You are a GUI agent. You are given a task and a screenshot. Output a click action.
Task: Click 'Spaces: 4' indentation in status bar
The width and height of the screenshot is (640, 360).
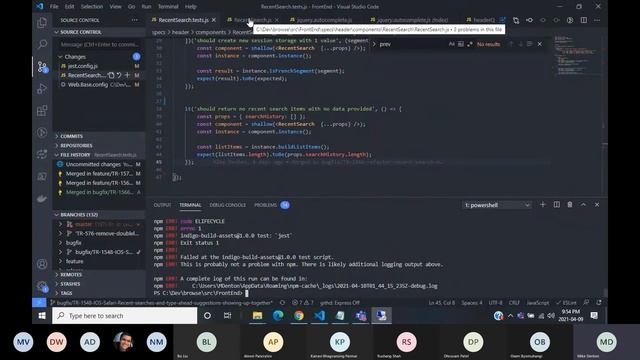click(471, 302)
